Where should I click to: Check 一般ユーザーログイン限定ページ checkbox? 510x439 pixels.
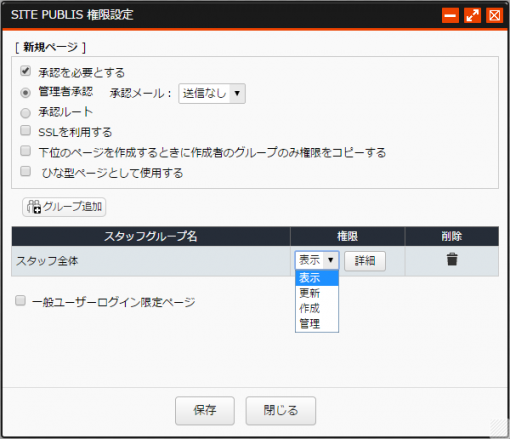[x=20, y=300]
